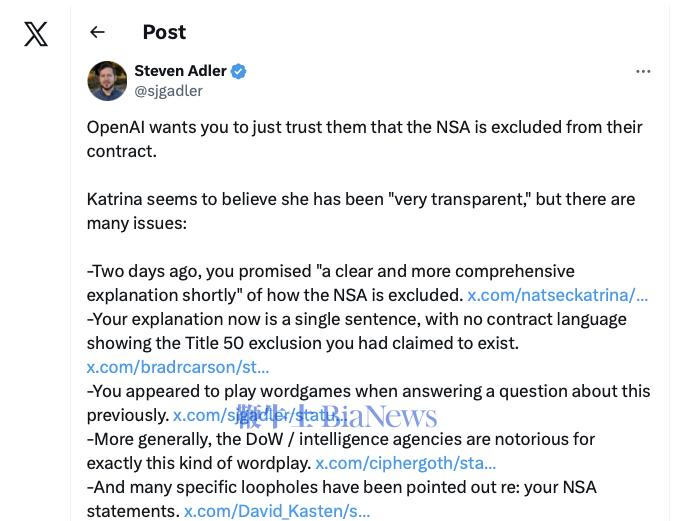Click the Post page heading
The image size is (673, 521).
164,32
